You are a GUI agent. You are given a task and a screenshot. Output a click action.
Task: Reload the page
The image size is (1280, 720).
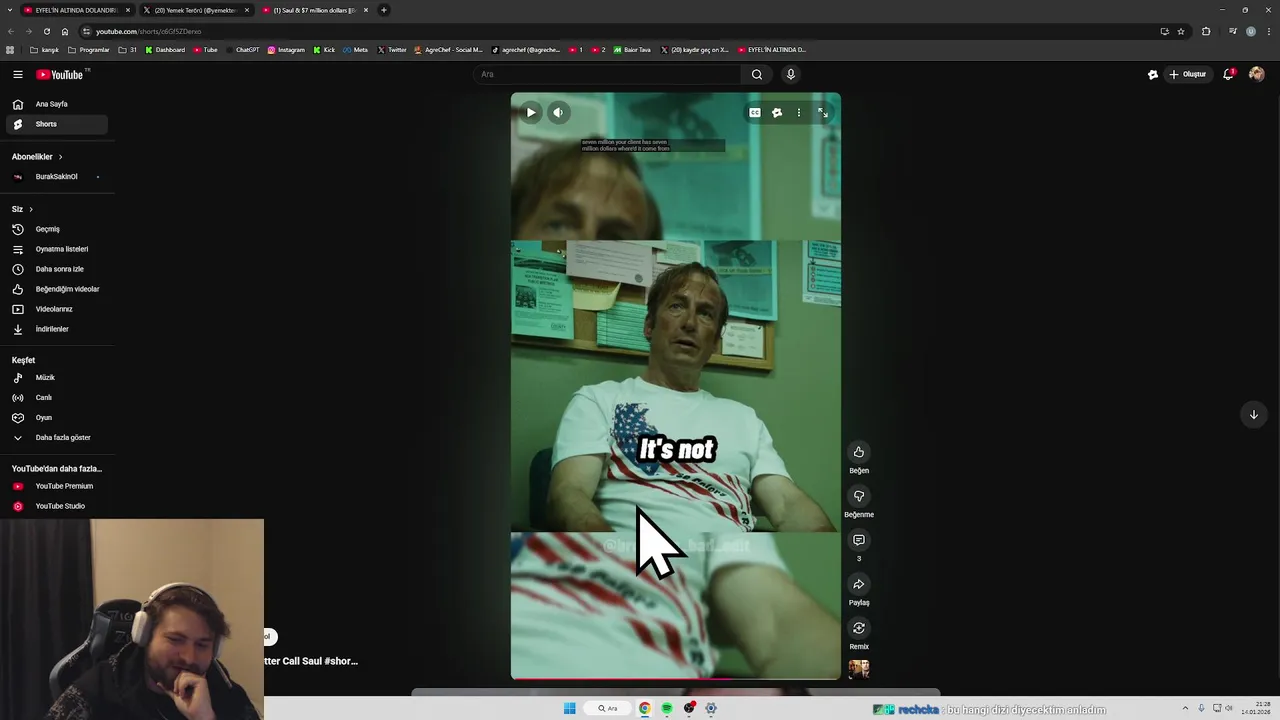tap(46, 31)
